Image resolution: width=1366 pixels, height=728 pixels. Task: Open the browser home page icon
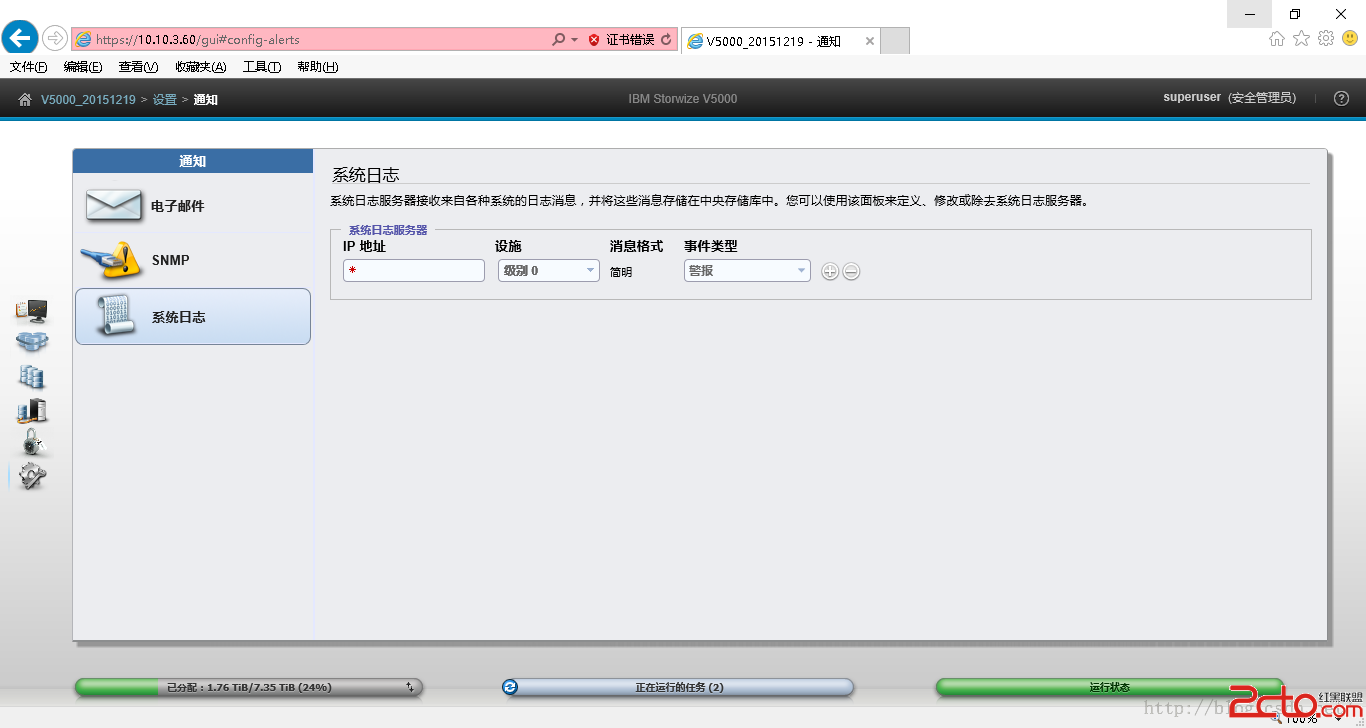pyautogui.click(x=1277, y=38)
